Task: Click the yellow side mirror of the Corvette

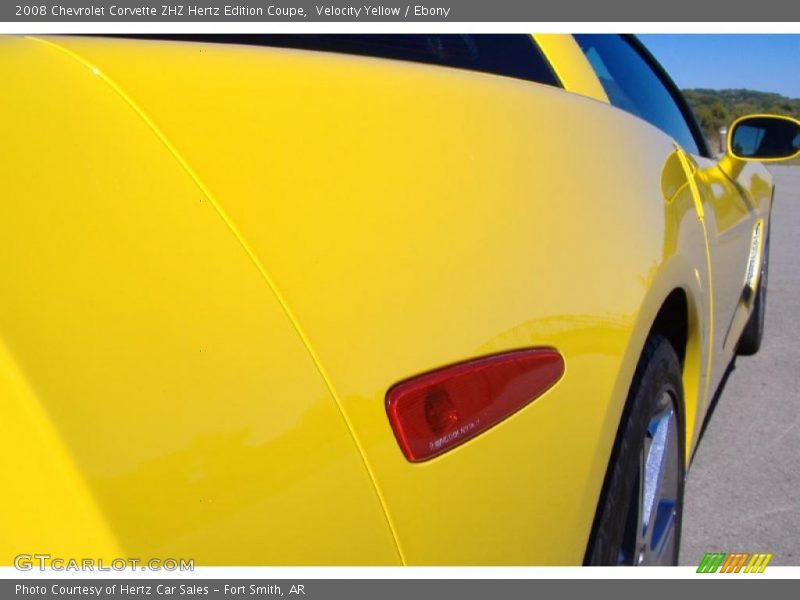Action: pyautogui.click(x=764, y=138)
